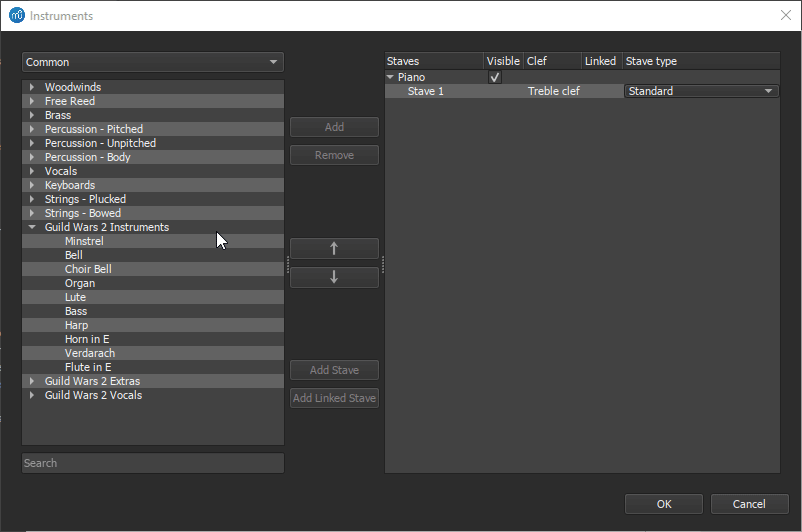Click the Add Stave button
Viewport: 802px width, 532px height.
[334, 370]
